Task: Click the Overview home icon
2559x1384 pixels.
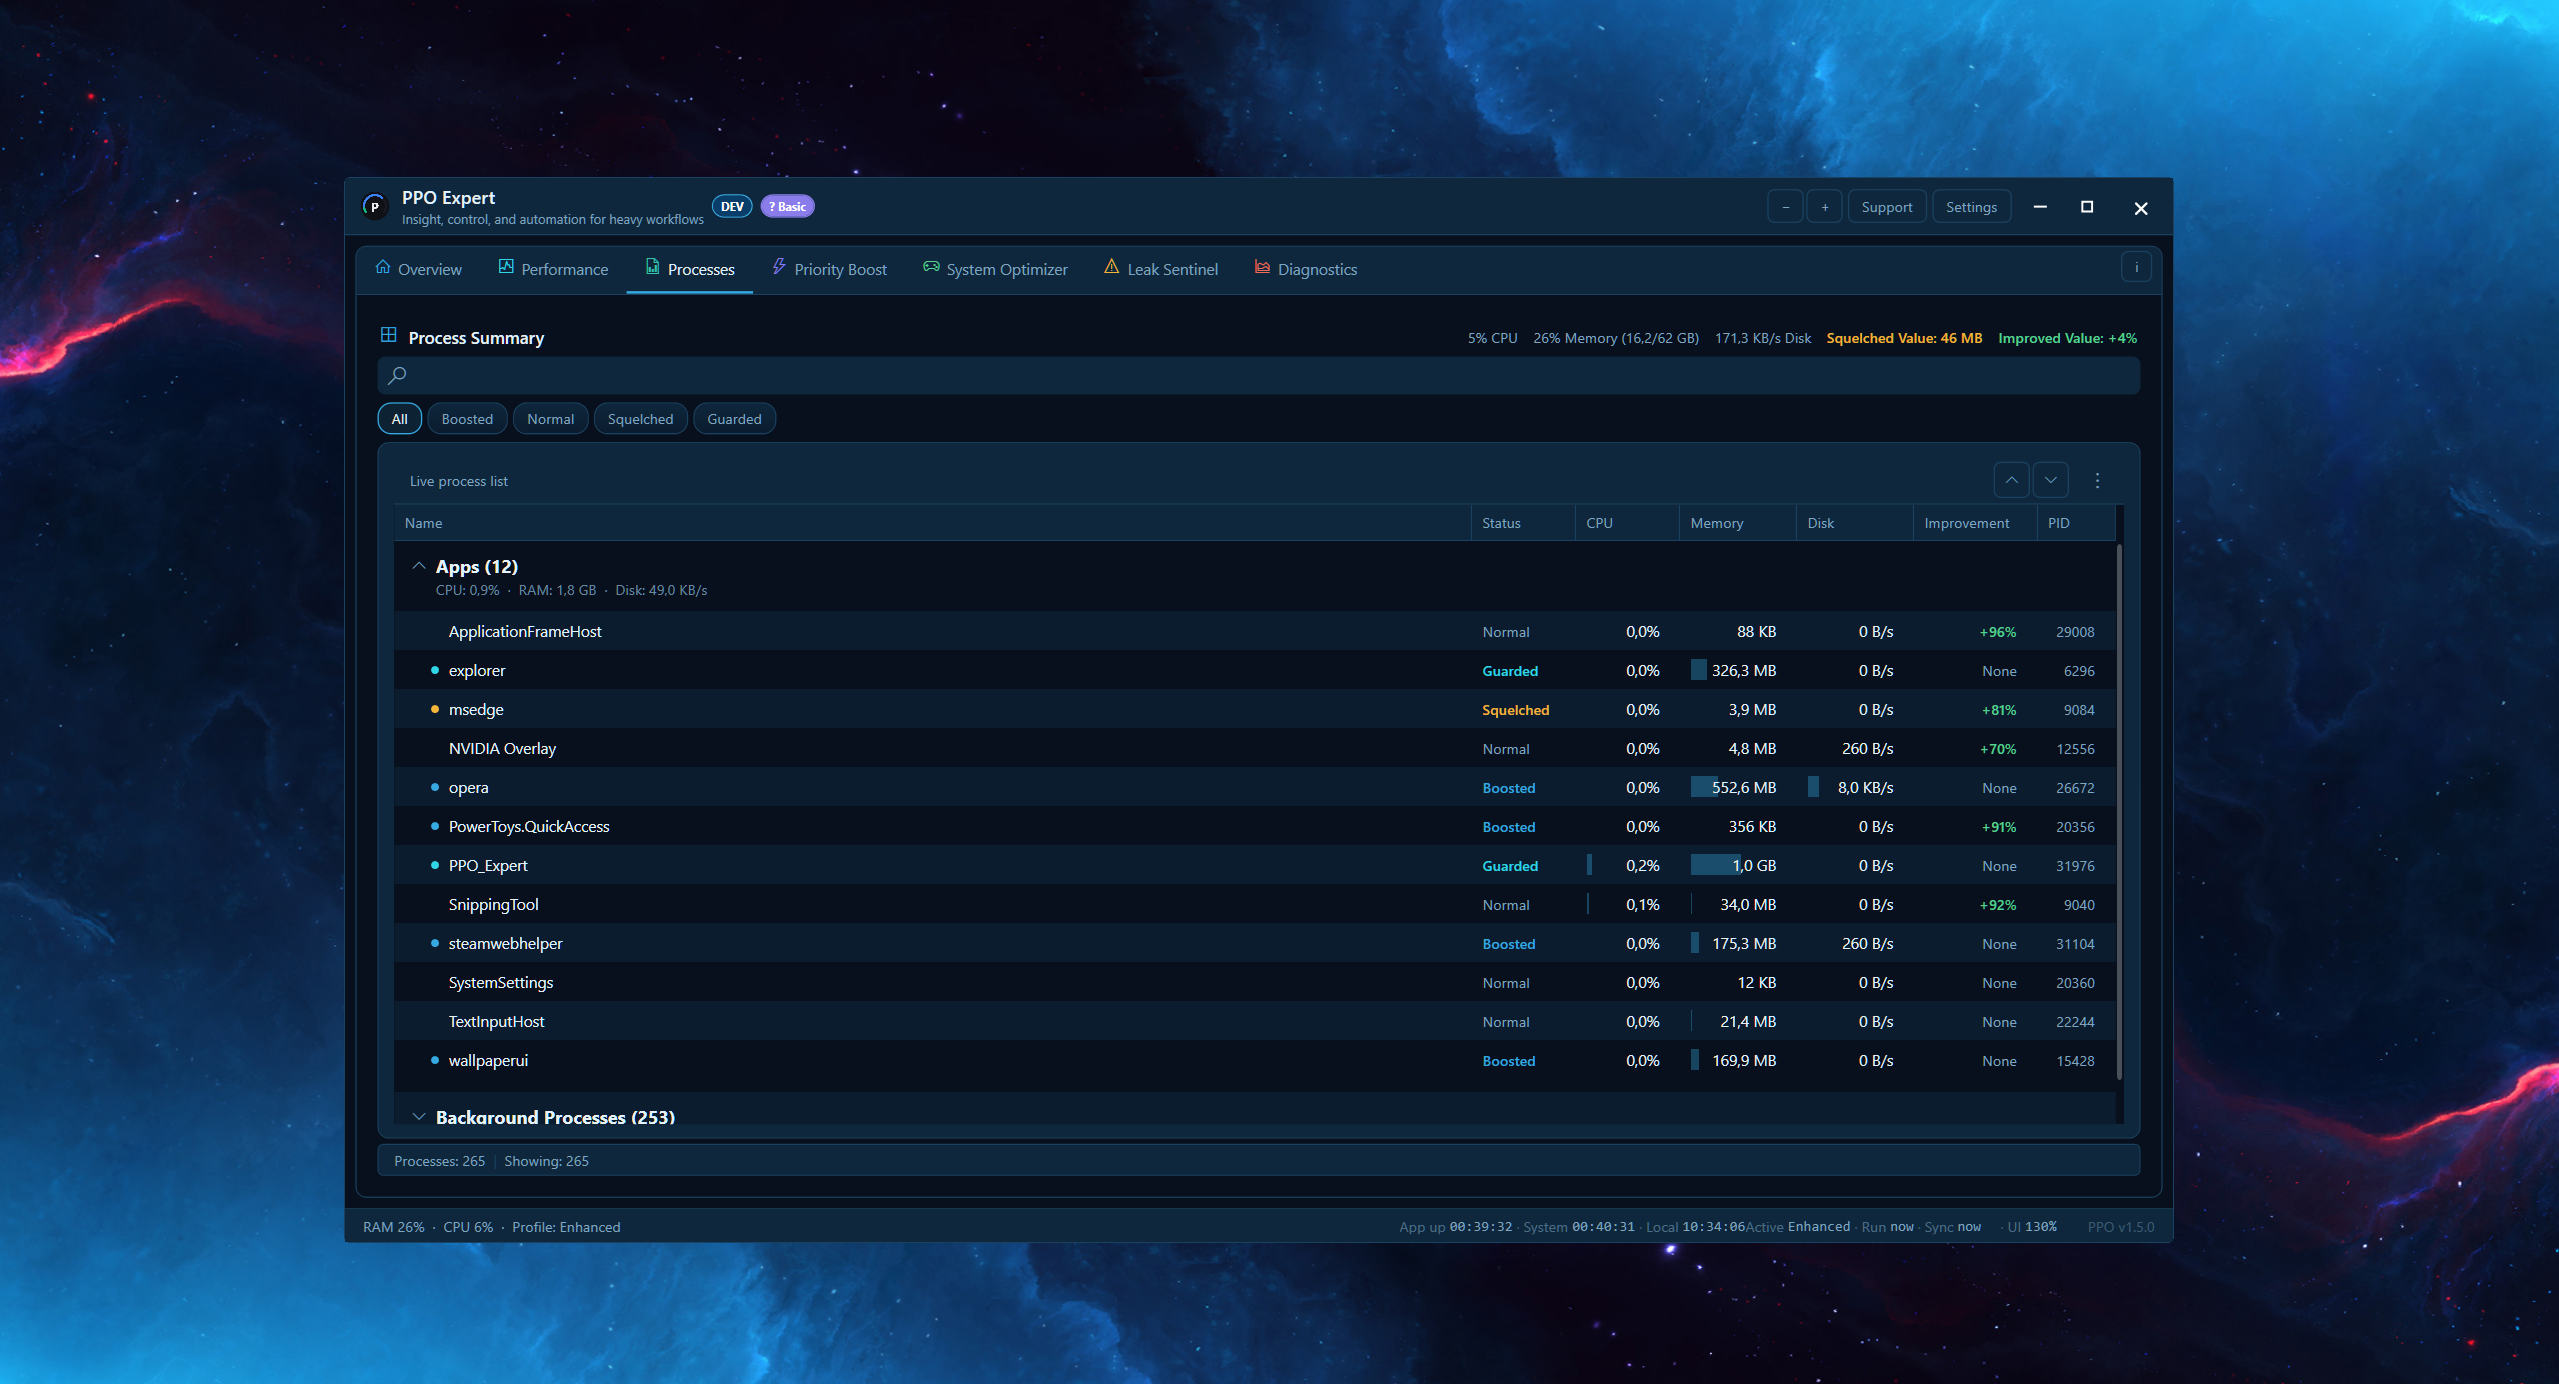Action: coord(383,267)
